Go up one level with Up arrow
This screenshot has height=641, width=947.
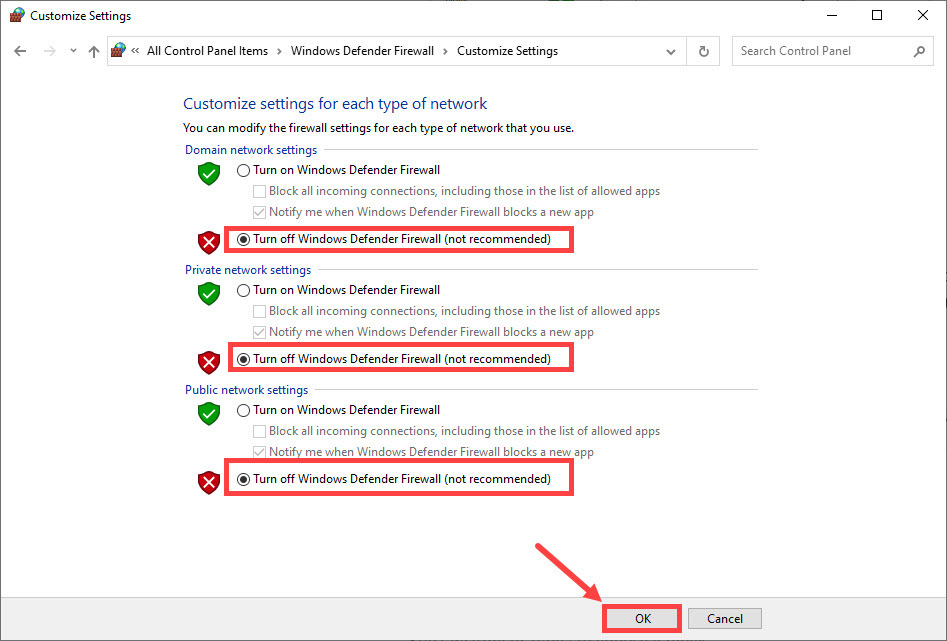pos(94,51)
